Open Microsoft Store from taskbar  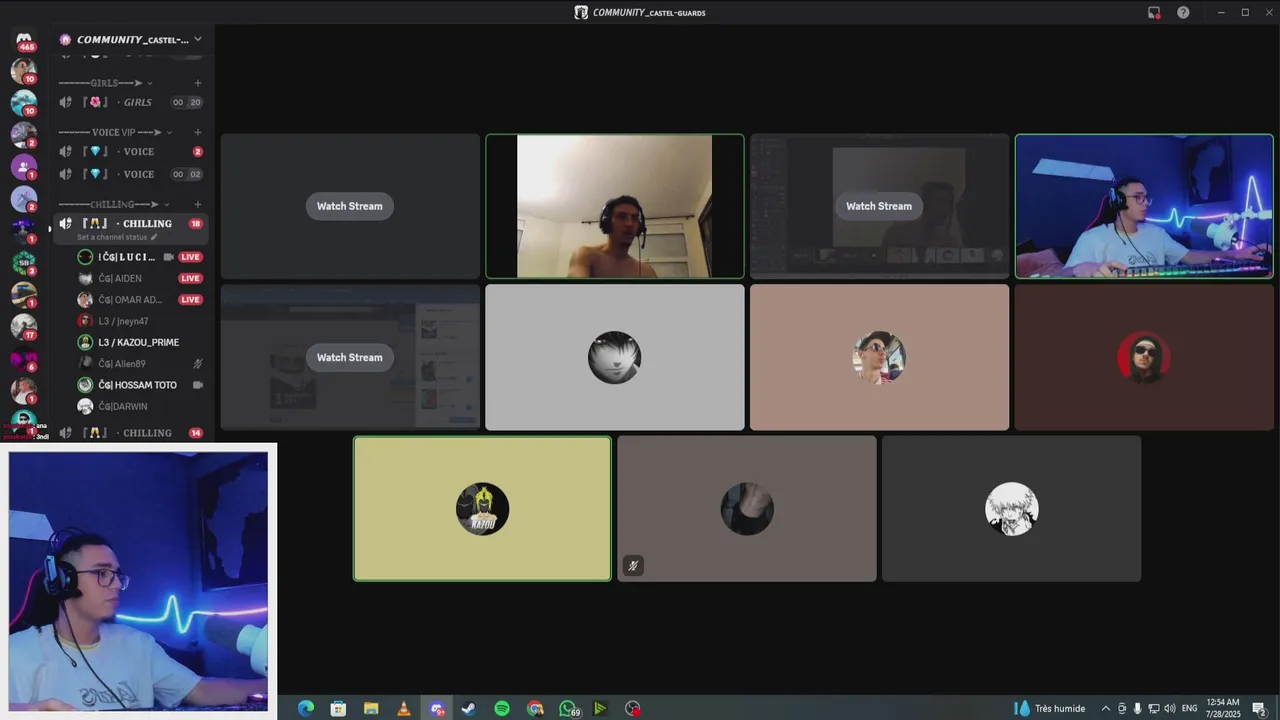(x=338, y=708)
